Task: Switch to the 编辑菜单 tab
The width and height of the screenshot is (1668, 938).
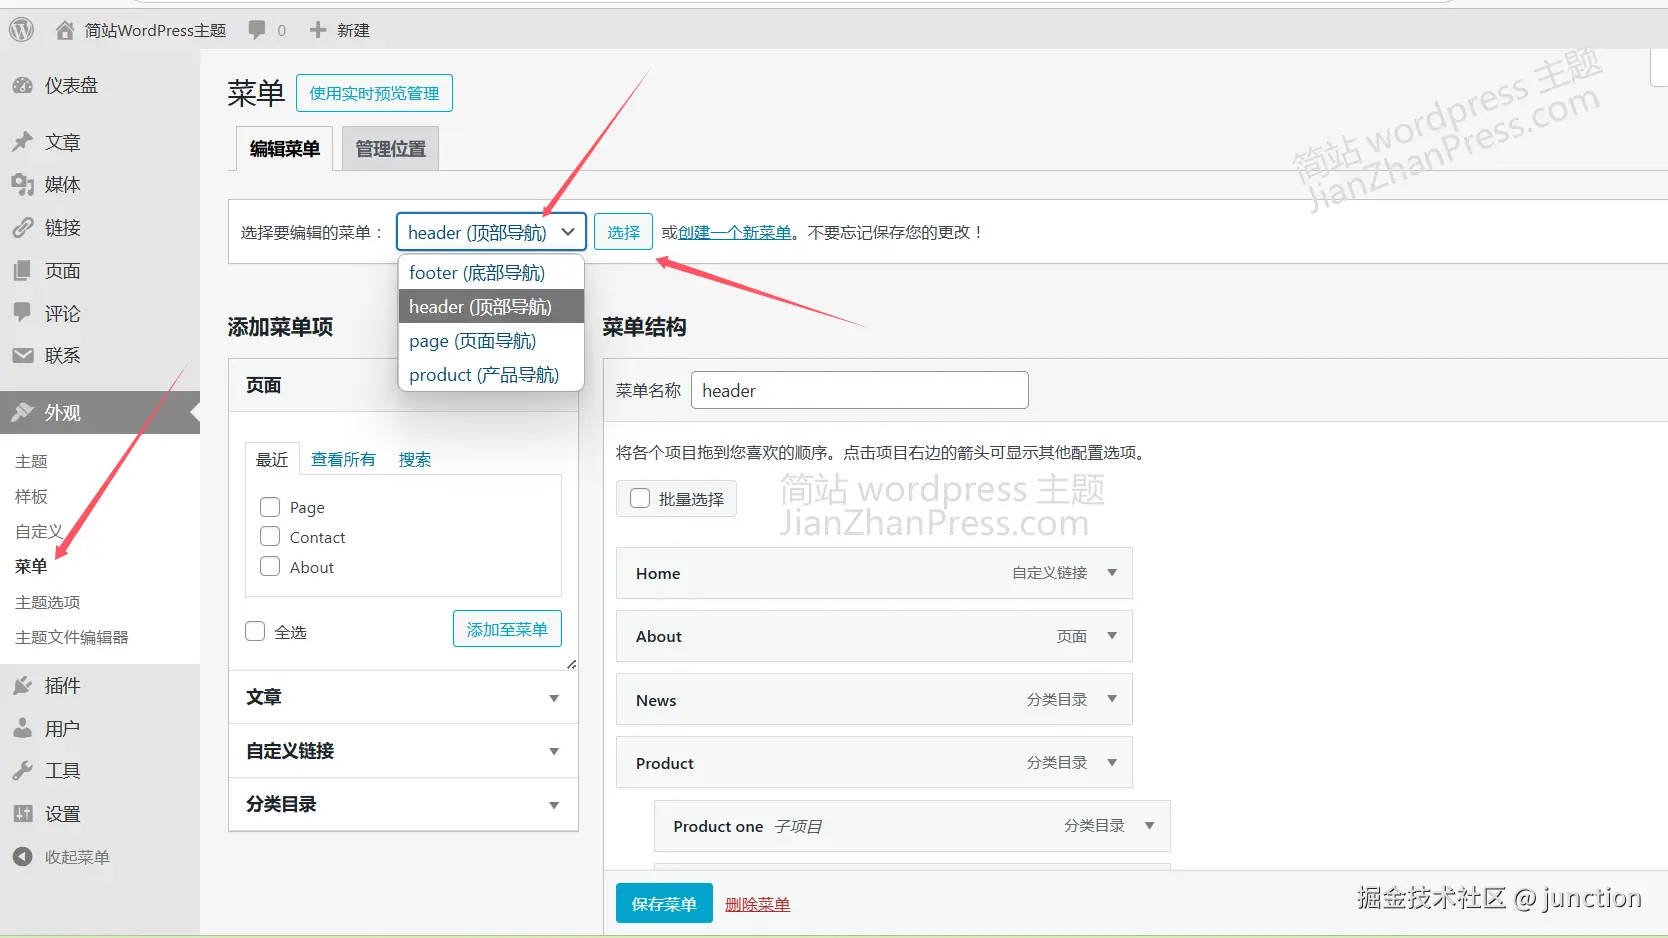Action: point(285,149)
